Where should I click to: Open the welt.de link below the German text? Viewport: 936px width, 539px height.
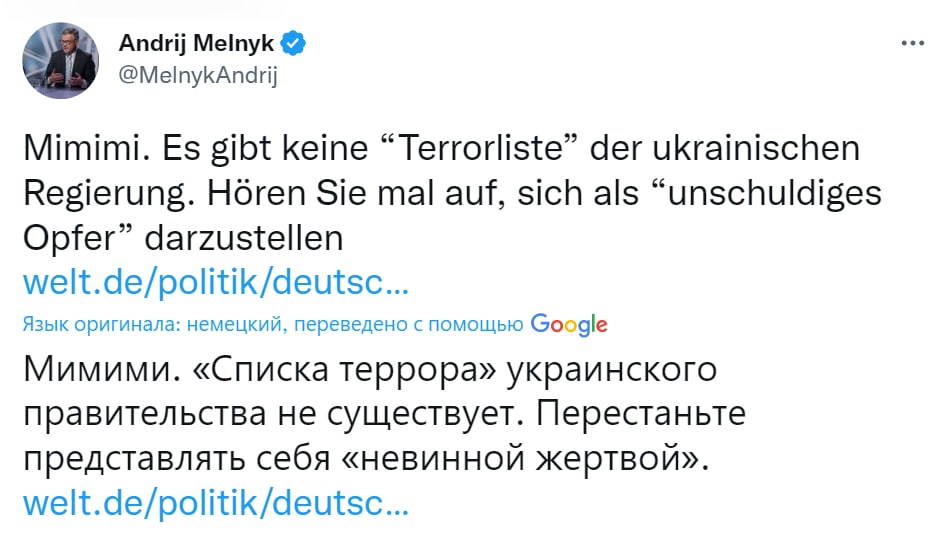215,283
